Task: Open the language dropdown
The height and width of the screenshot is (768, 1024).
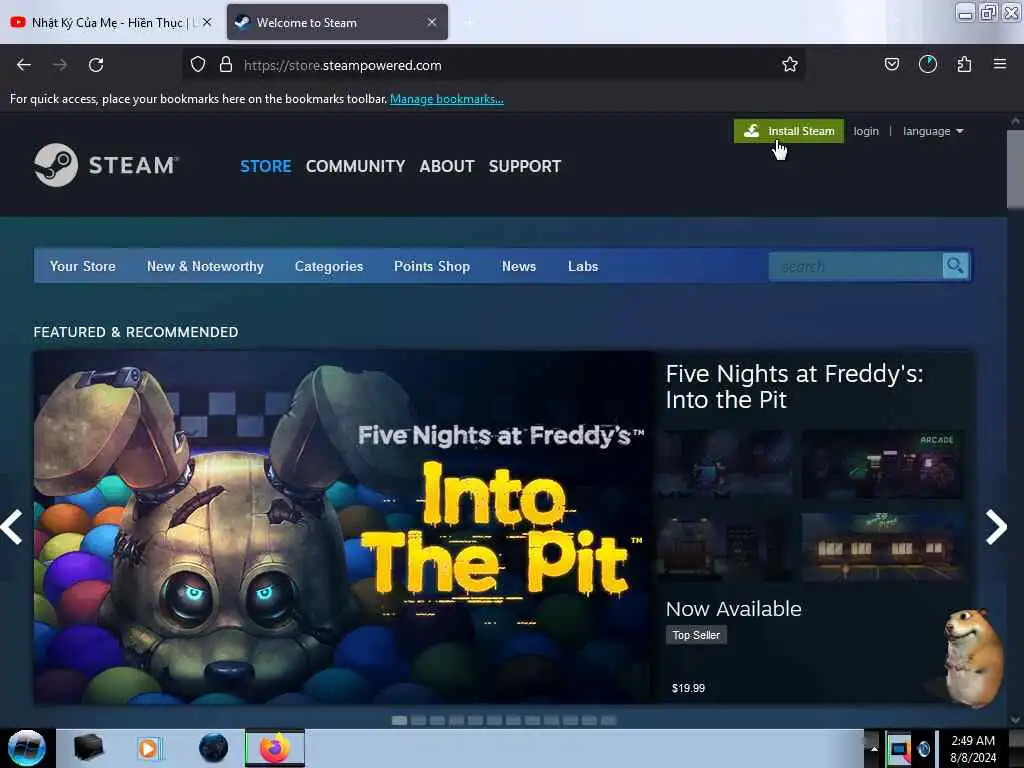Action: click(x=933, y=131)
